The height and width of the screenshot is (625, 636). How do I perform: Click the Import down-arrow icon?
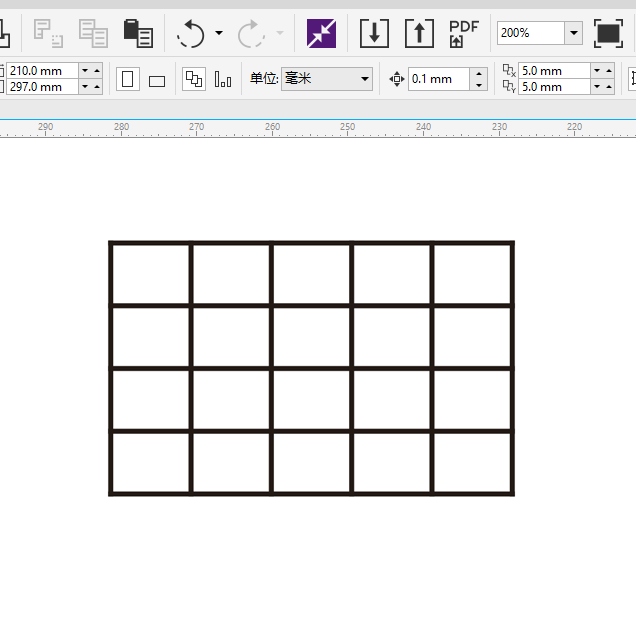374,33
